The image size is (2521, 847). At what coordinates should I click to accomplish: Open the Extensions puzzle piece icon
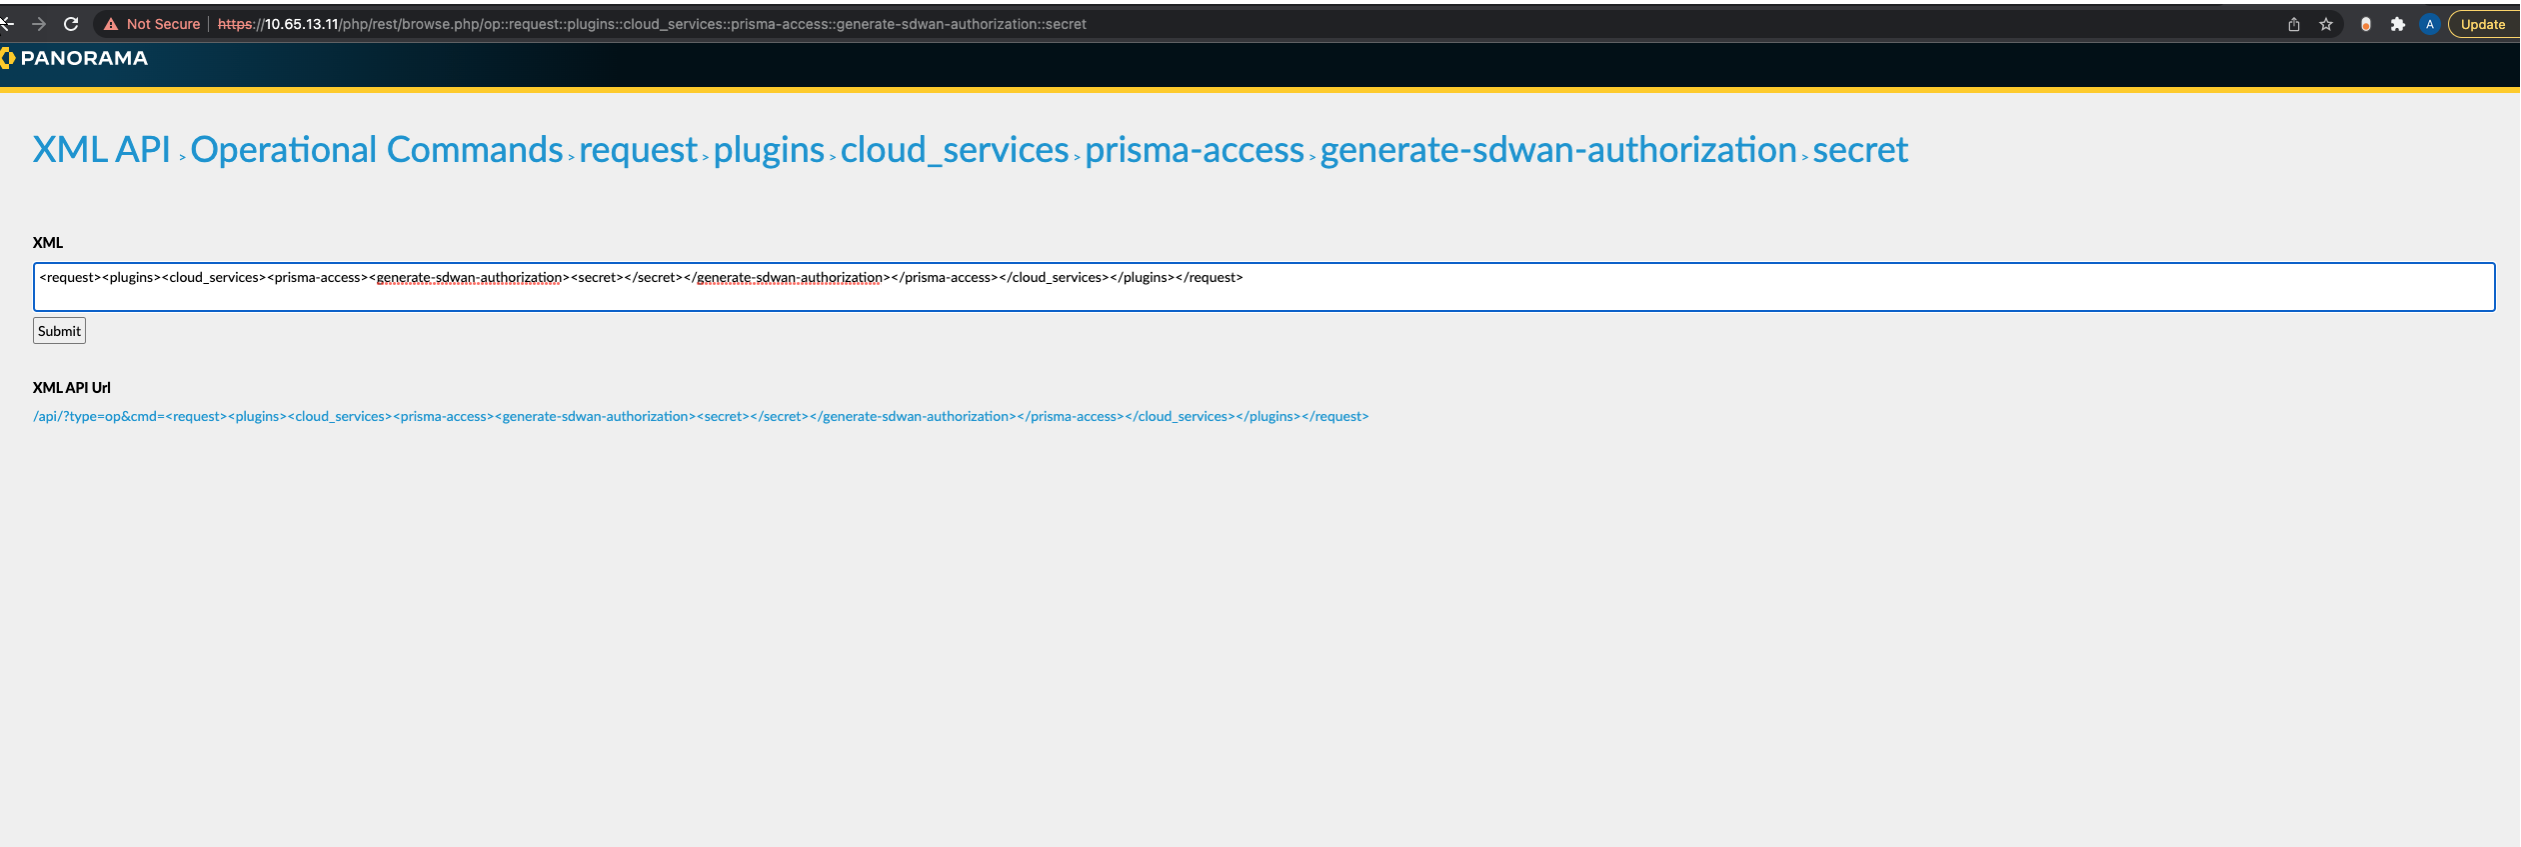(2398, 24)
